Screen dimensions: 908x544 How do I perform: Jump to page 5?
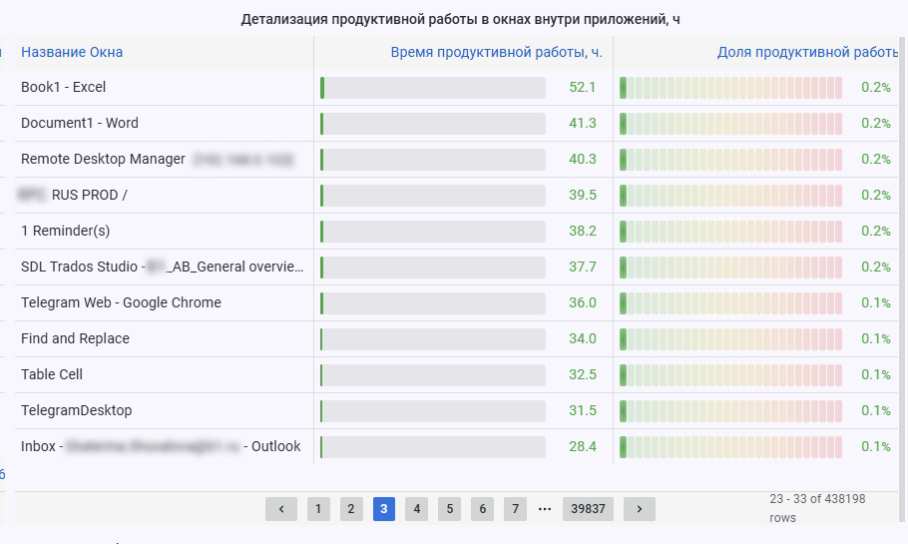pyautogui.click(x=449, y=509)
